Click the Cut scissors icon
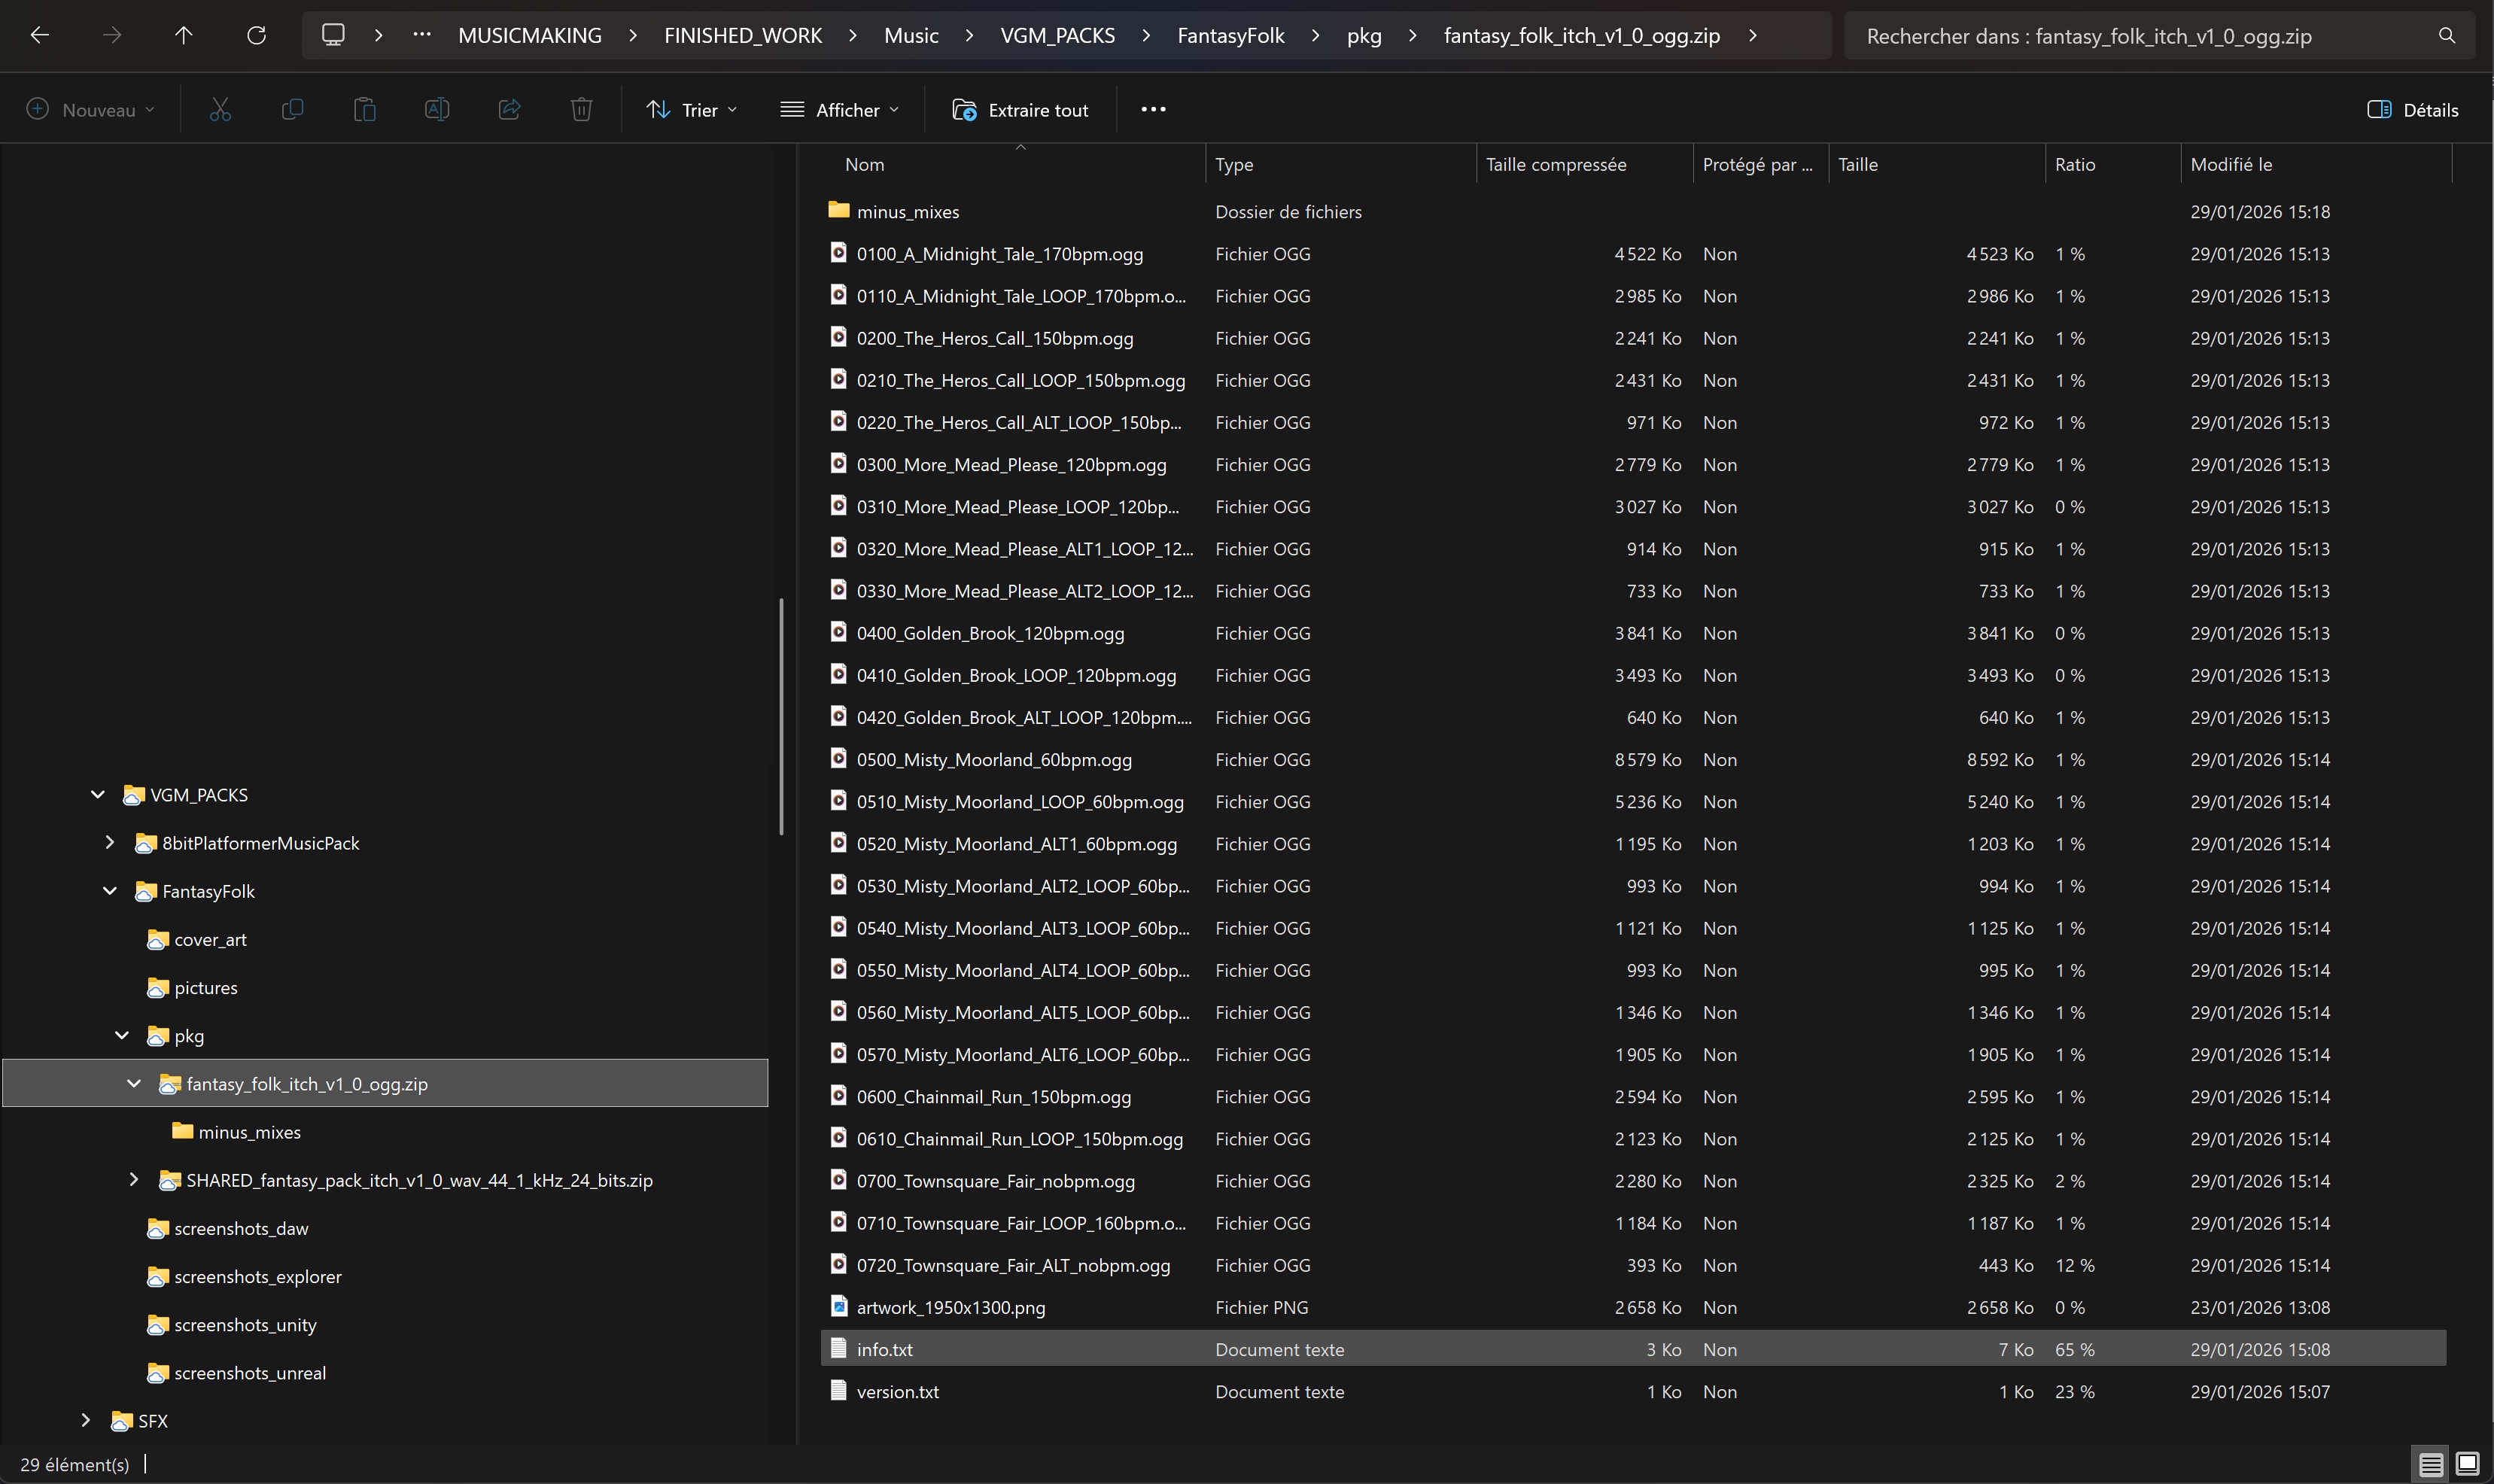This screenshot has width=2494, height=1484. point(220,110)
